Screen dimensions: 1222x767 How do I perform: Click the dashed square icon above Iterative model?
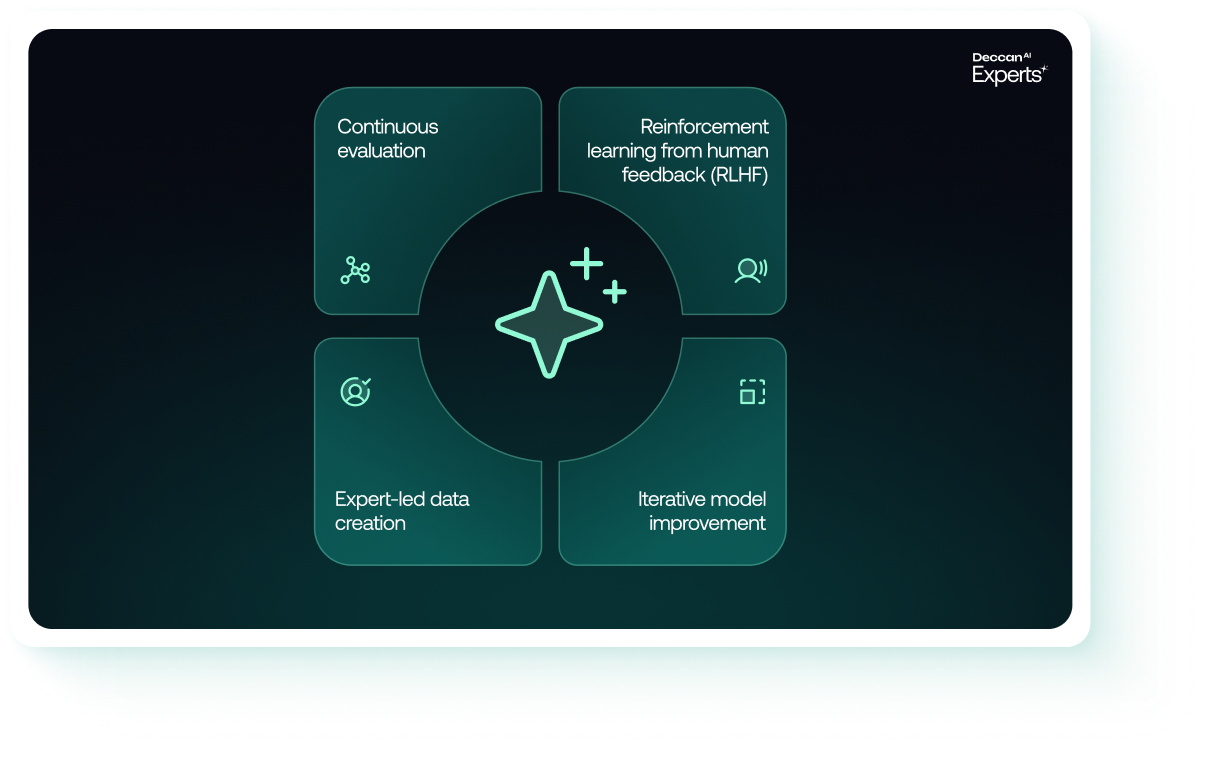[x=752, y=392]
